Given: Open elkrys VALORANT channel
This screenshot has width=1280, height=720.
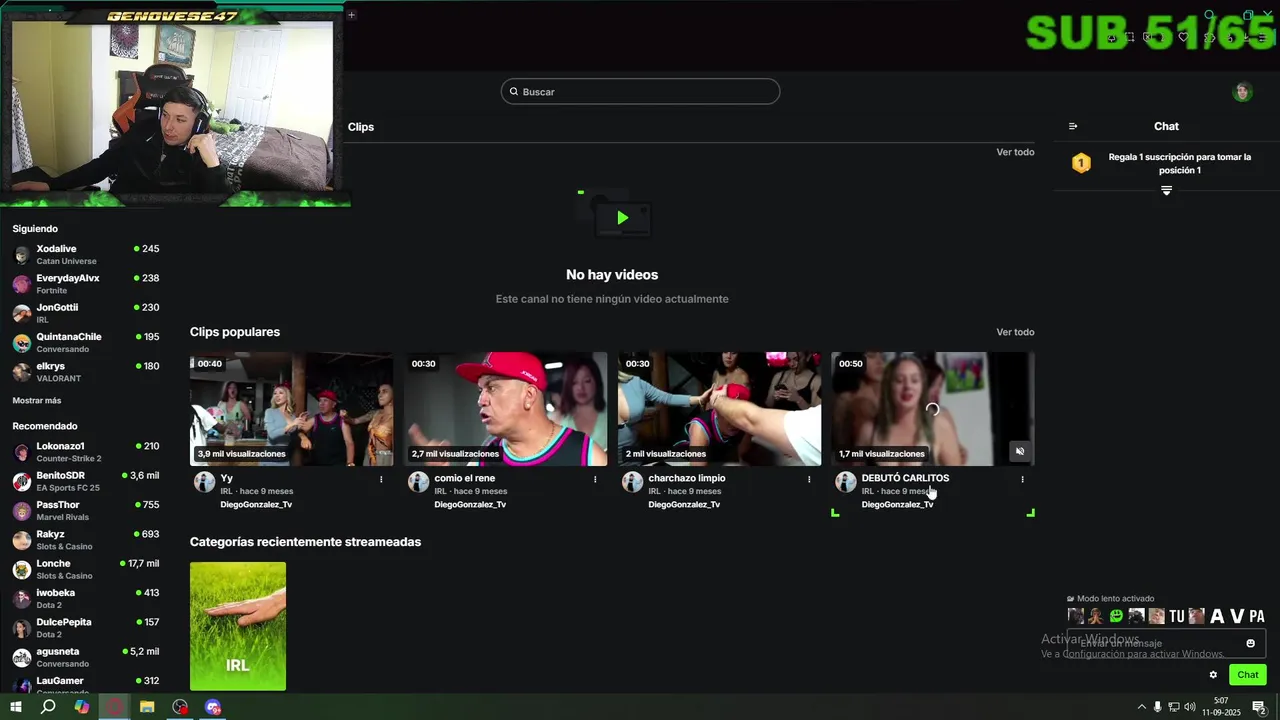Looking at the screenshot, I should (x=86, y=372).
